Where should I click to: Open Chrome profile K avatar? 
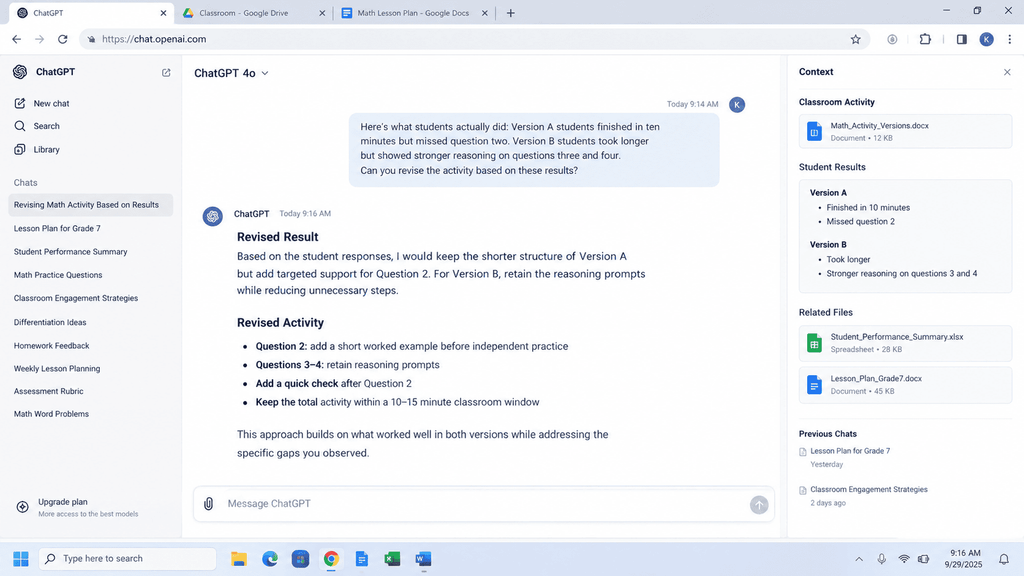[987, 39]
